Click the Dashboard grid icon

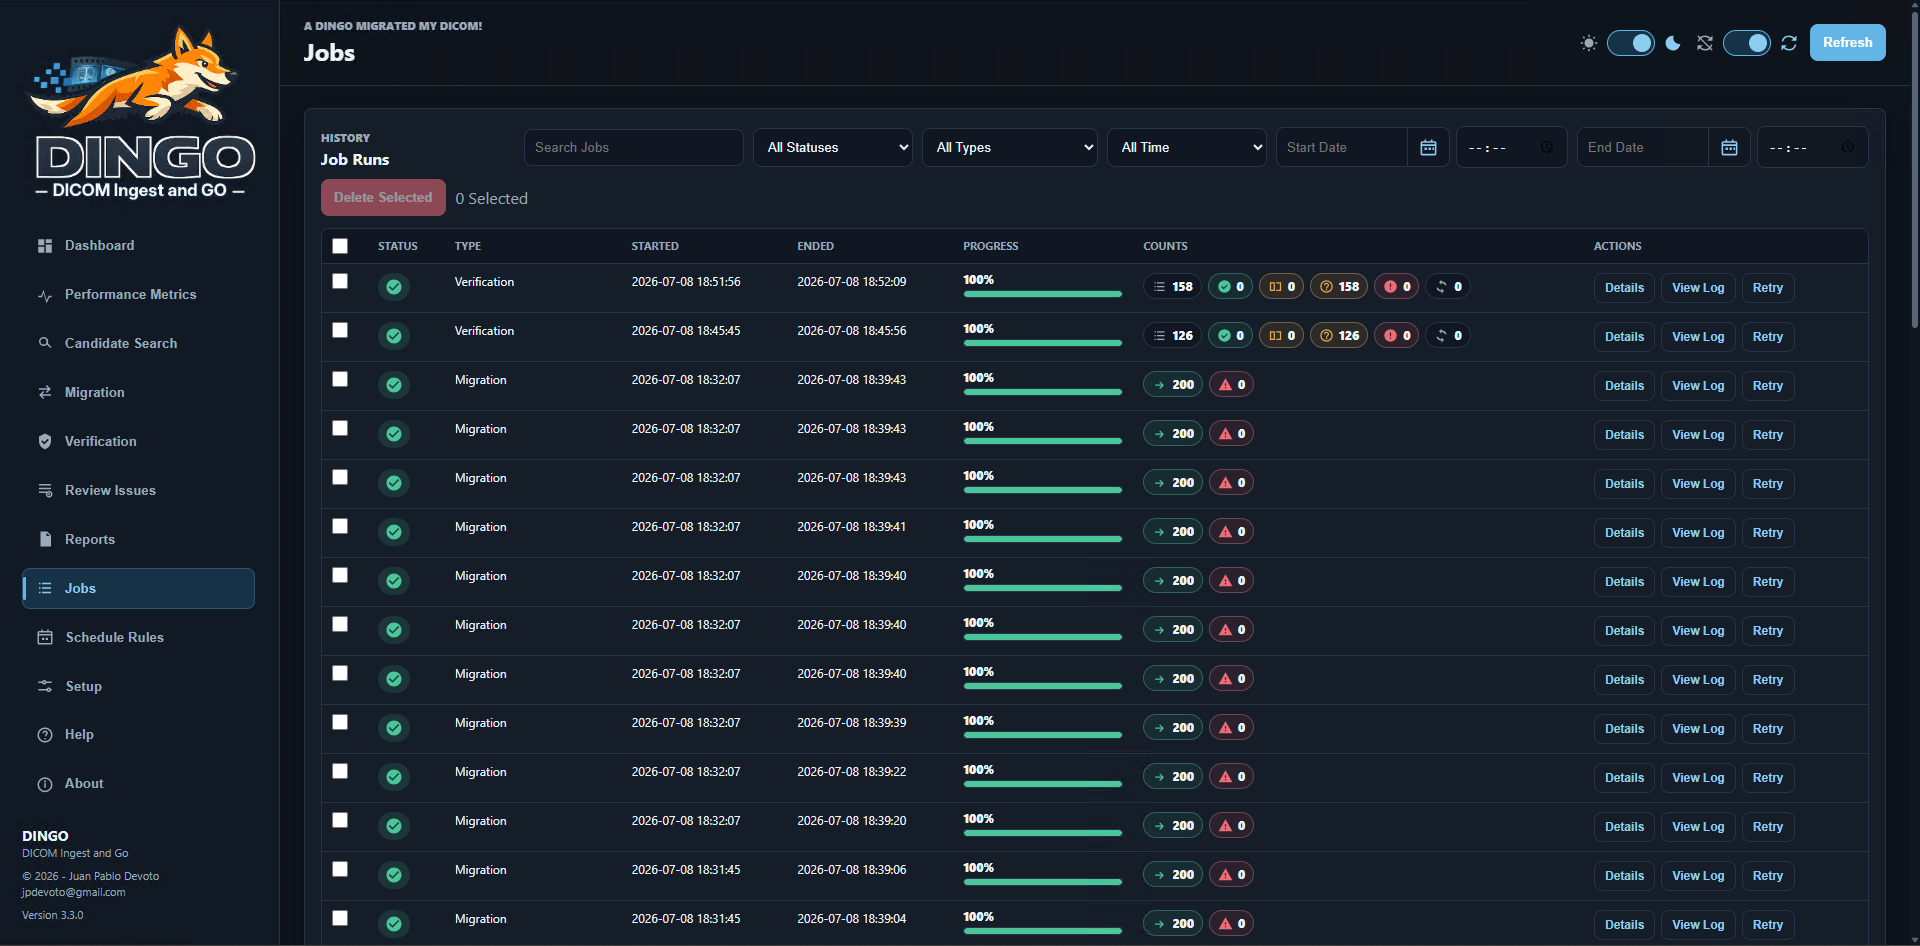coord(45,246)
